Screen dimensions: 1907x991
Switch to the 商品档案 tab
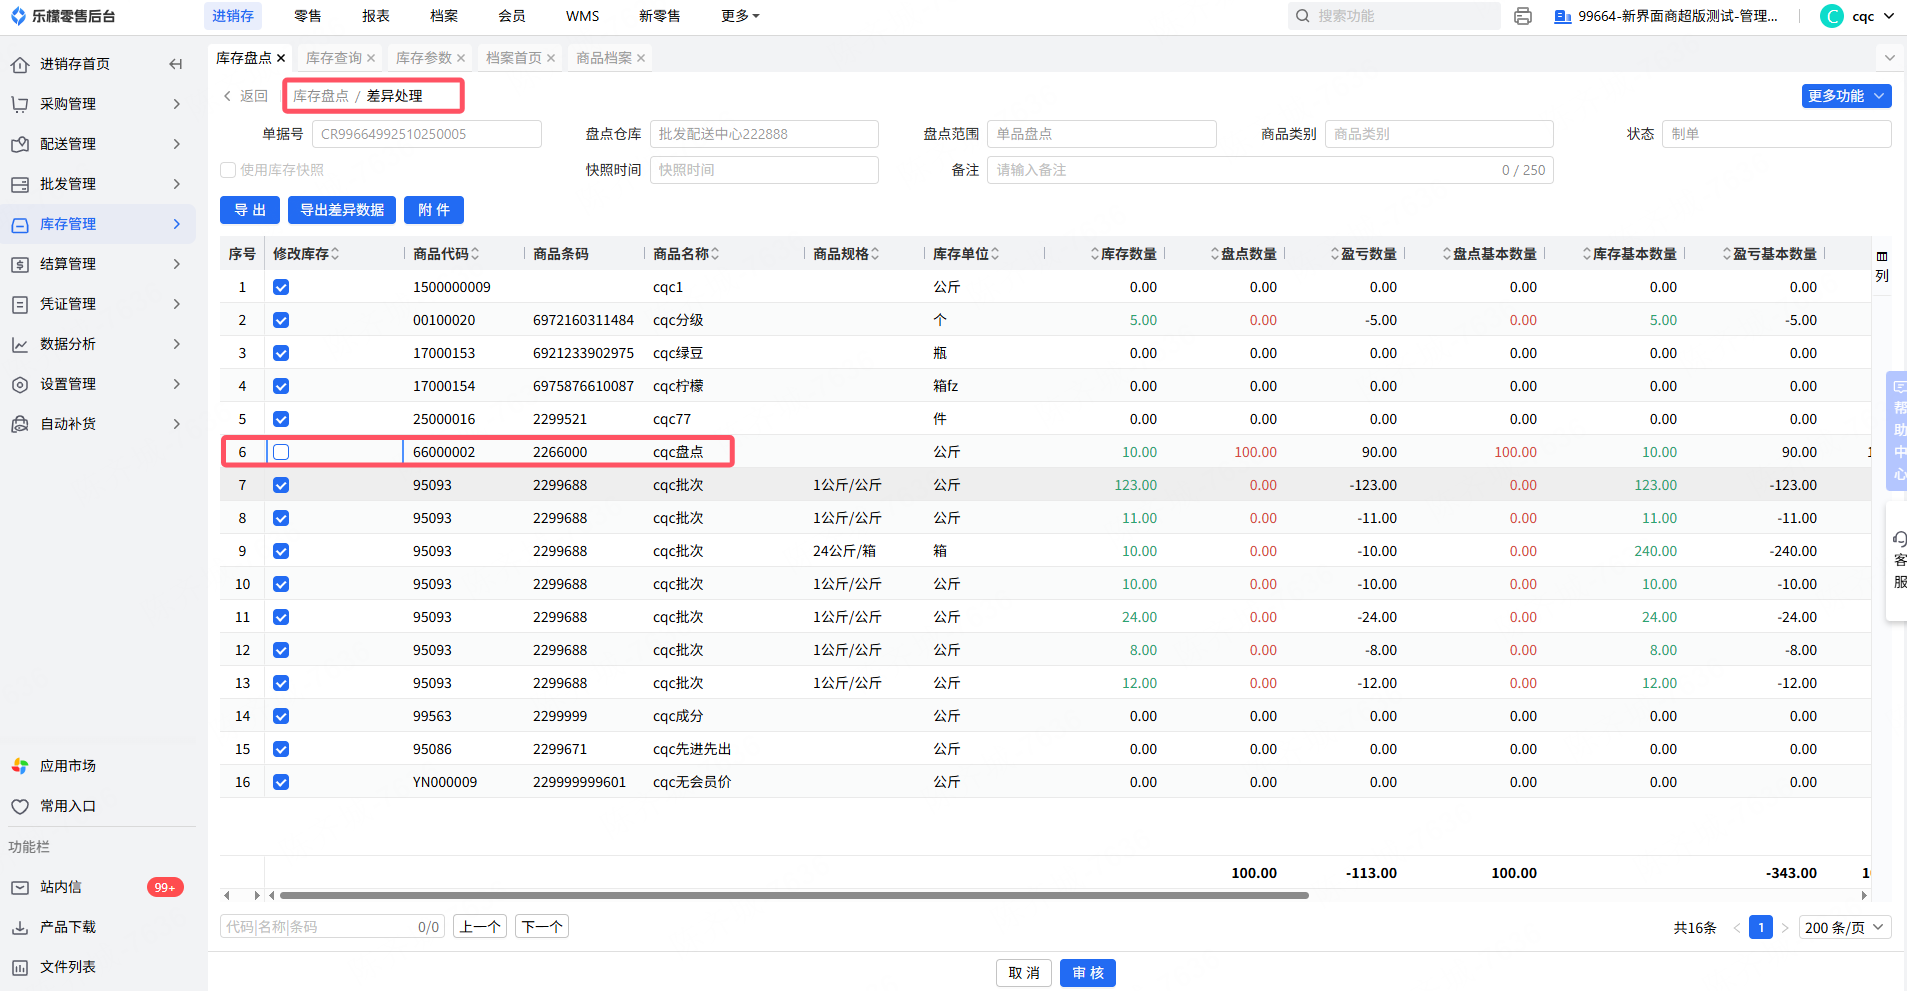coord(603,58)
